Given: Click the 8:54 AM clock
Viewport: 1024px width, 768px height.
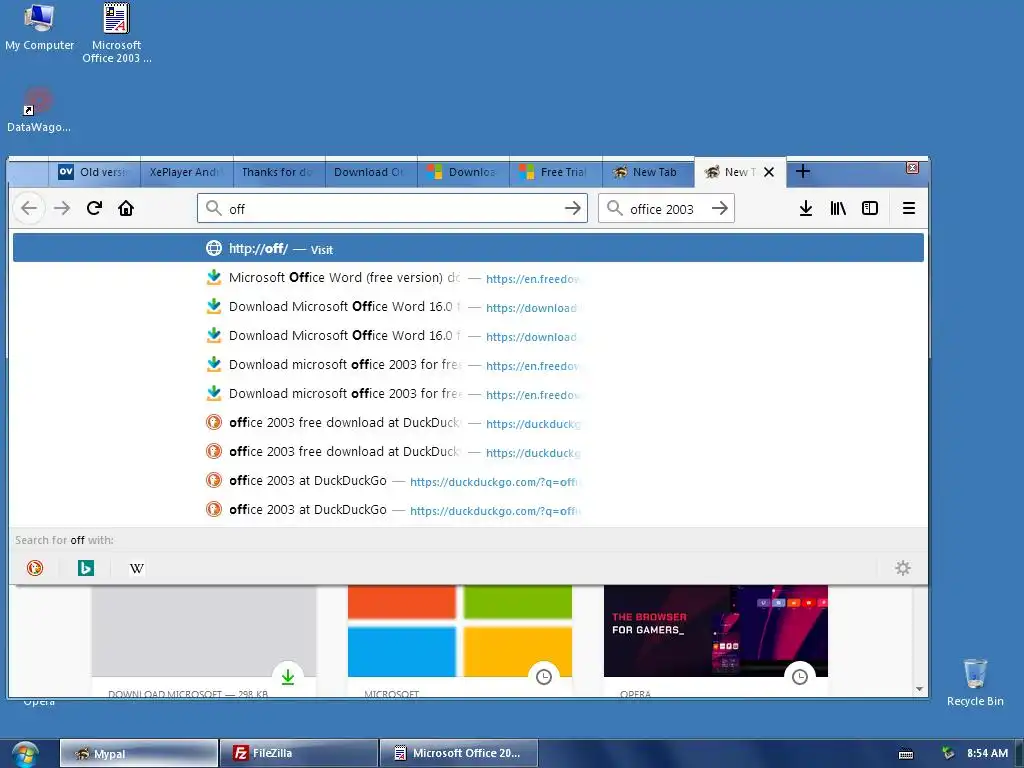Looking at the screenshot, I should pyautogui.click(x=987, y=754).
